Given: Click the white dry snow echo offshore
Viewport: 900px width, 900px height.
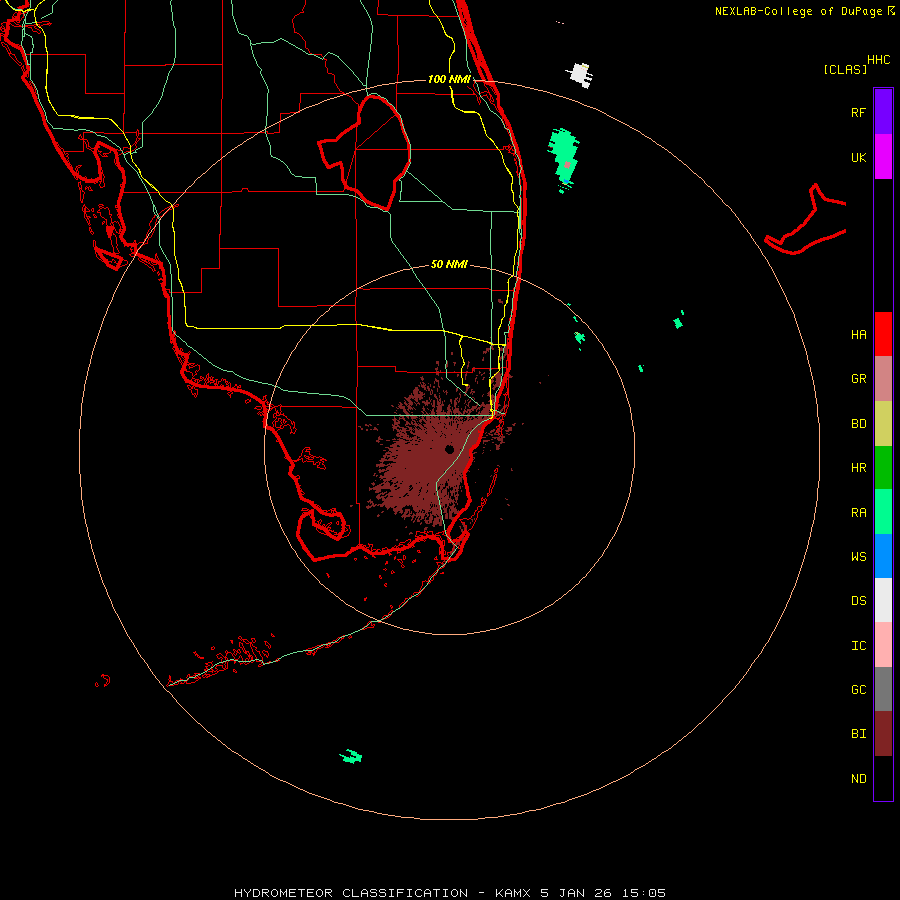Looking at the screenshot, I should coord(580,75).
